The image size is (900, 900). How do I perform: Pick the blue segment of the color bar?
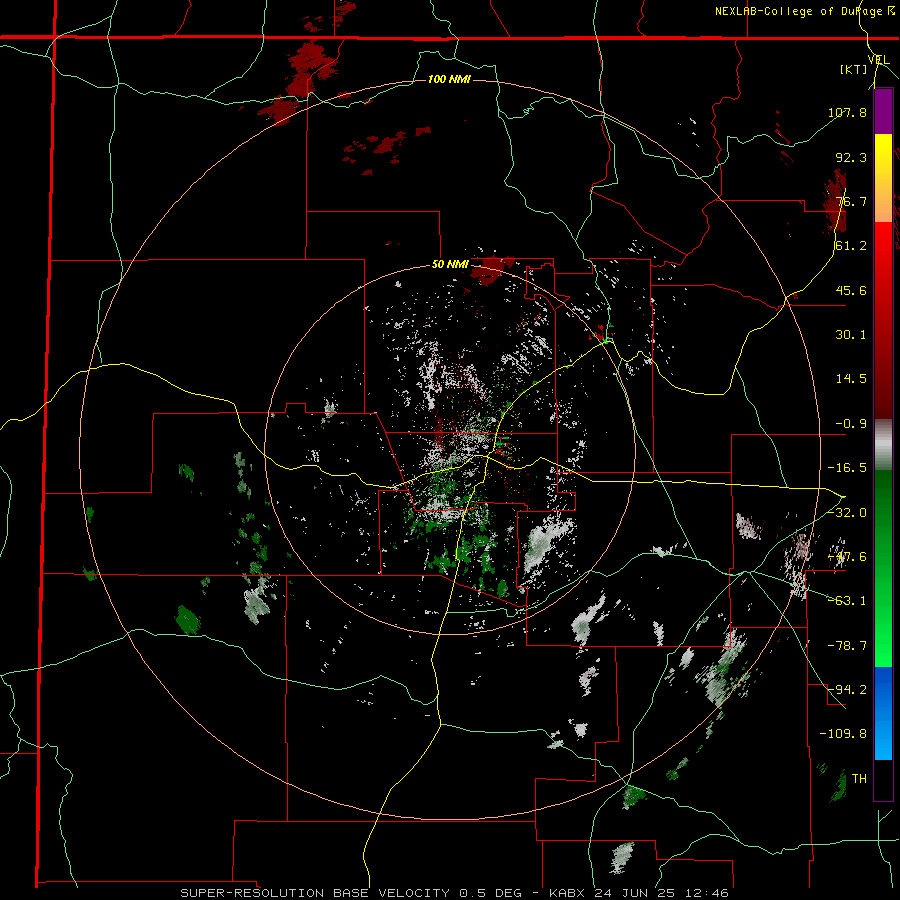[x=883, y=713]
